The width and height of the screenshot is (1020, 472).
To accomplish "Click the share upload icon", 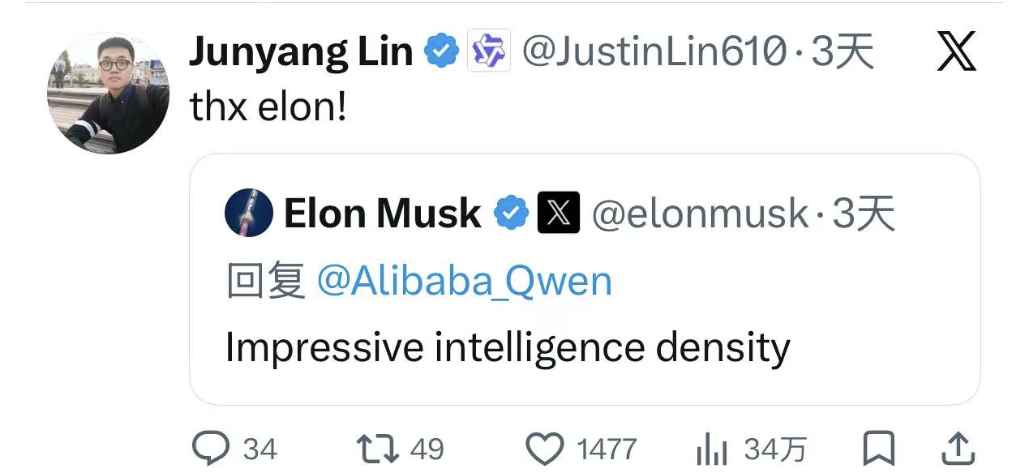I will 957,448.
